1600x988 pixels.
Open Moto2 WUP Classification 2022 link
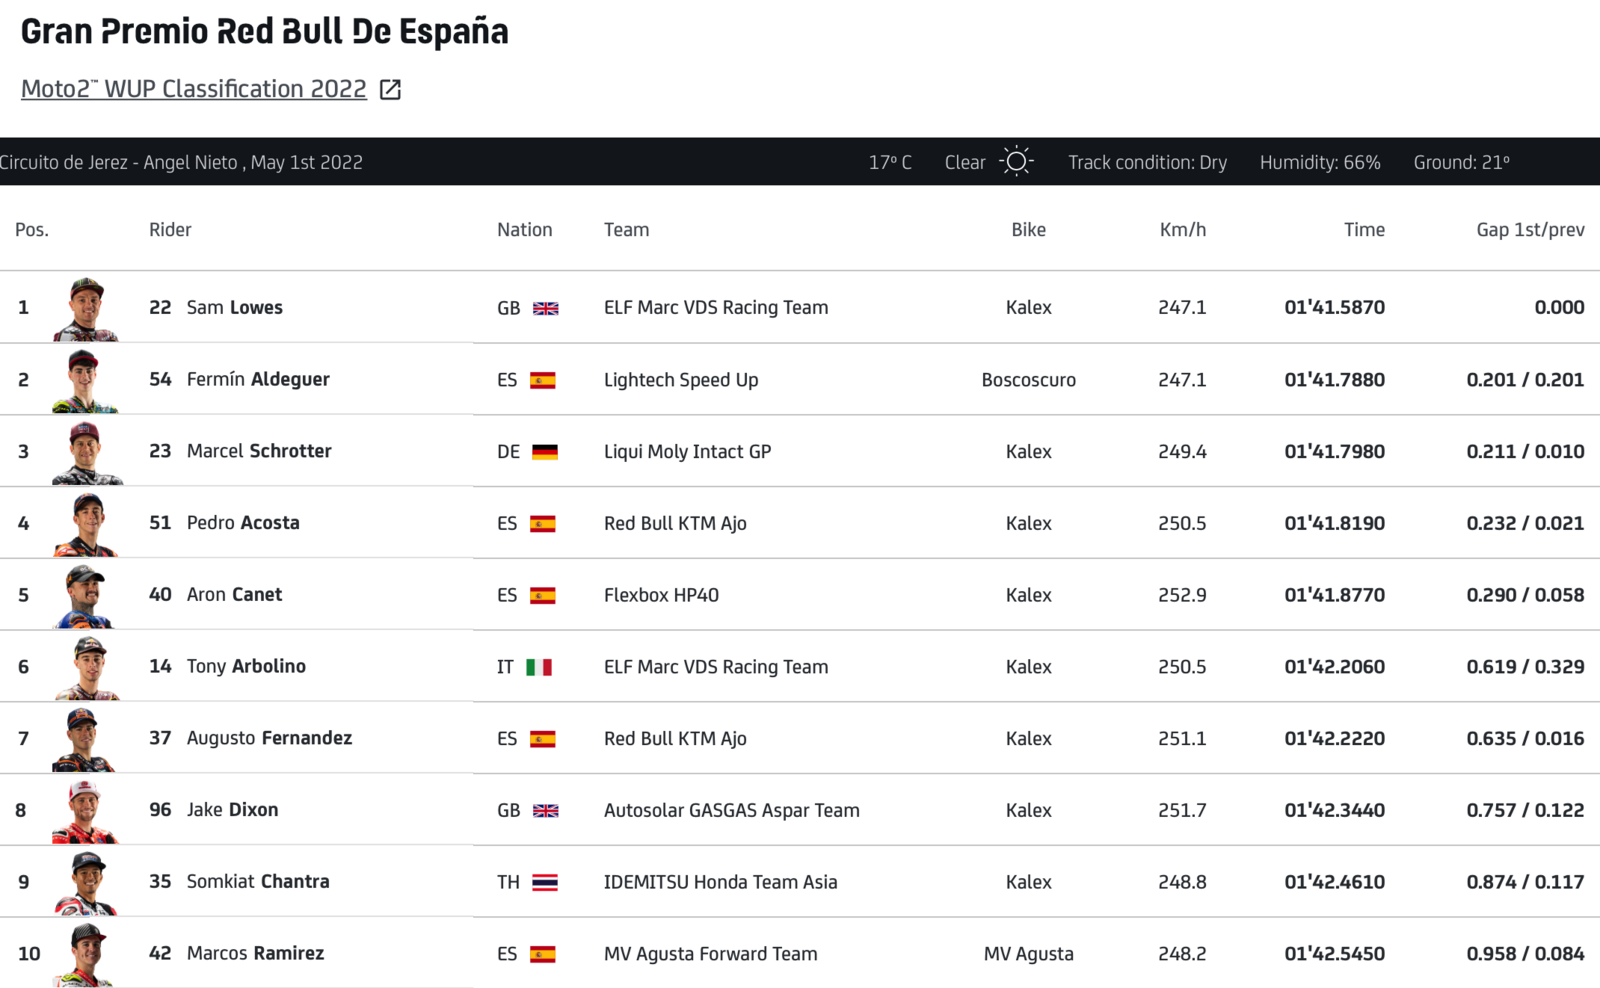coord(194,89)
